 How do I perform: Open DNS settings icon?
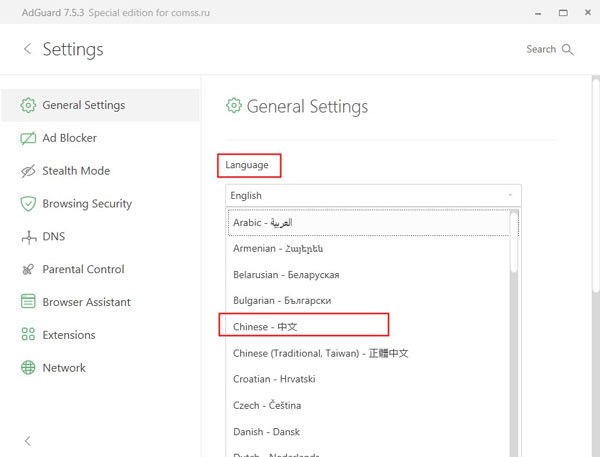(x=28, y=237)
